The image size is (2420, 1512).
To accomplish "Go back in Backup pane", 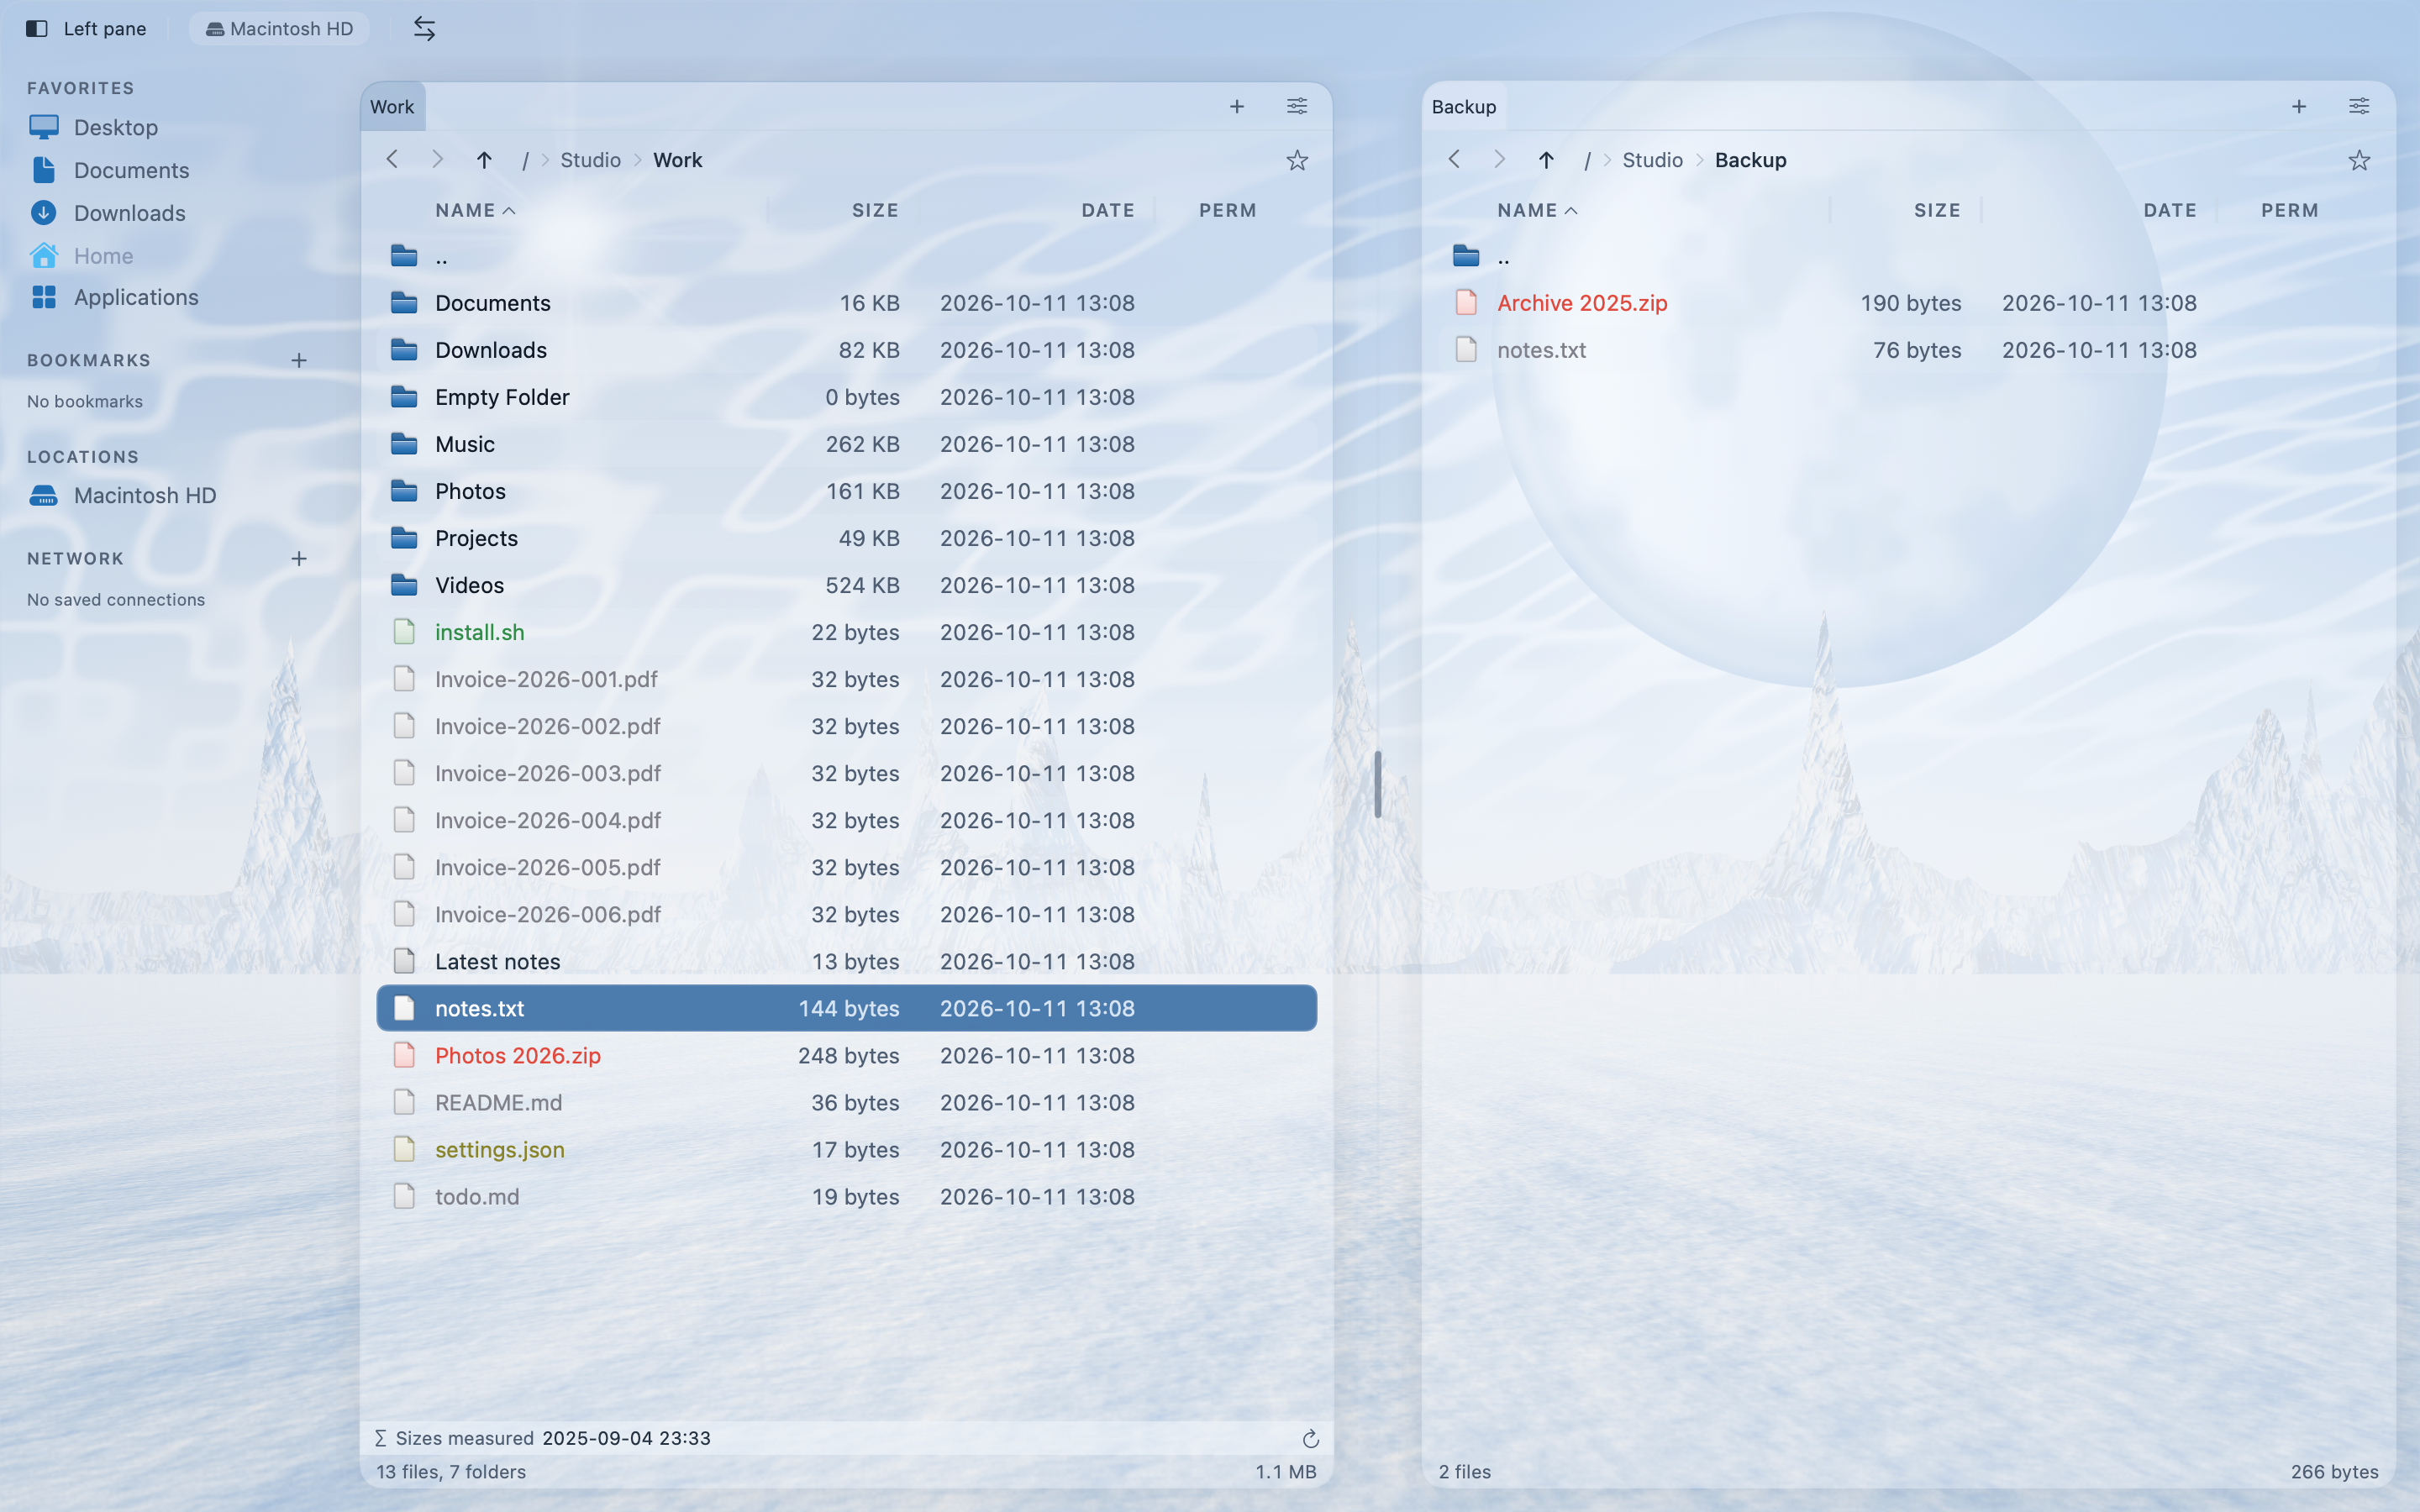I will pos(1454,160).
